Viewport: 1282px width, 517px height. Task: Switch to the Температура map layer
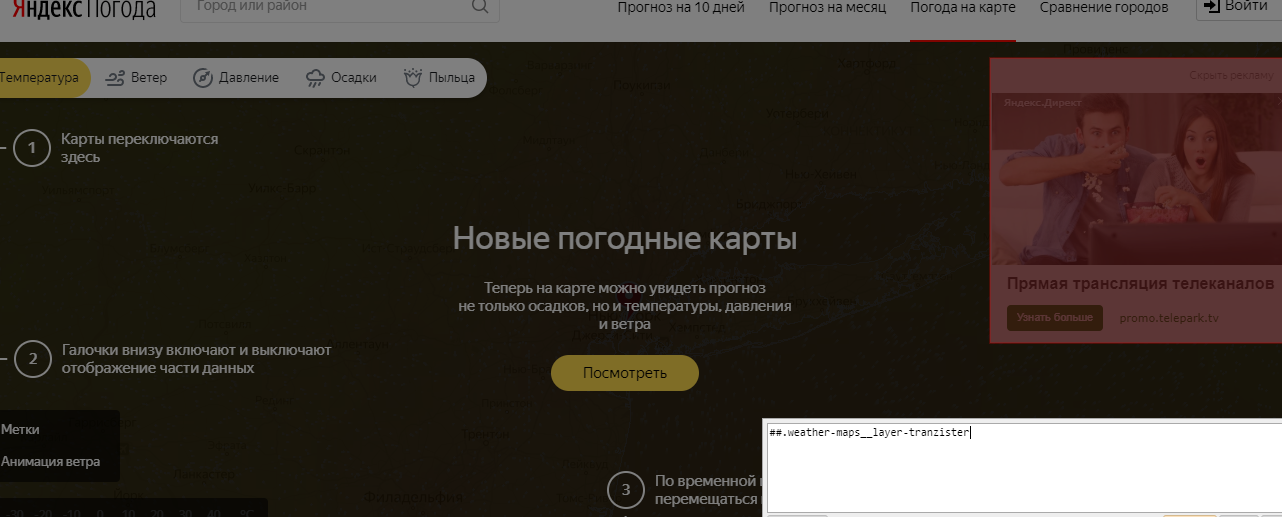point(40,78)
